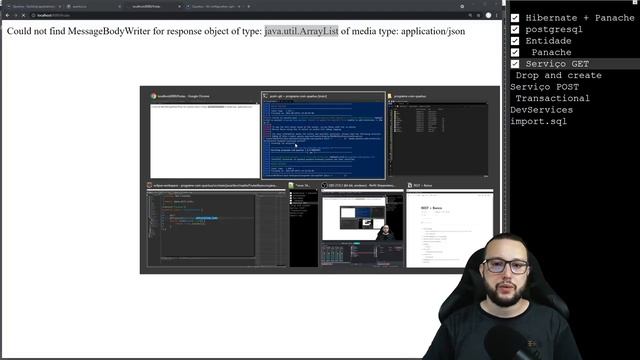The height and width of the screenshot is (360, 640).
Task: Click the 'application/json' text in error message
Action: 433,31
